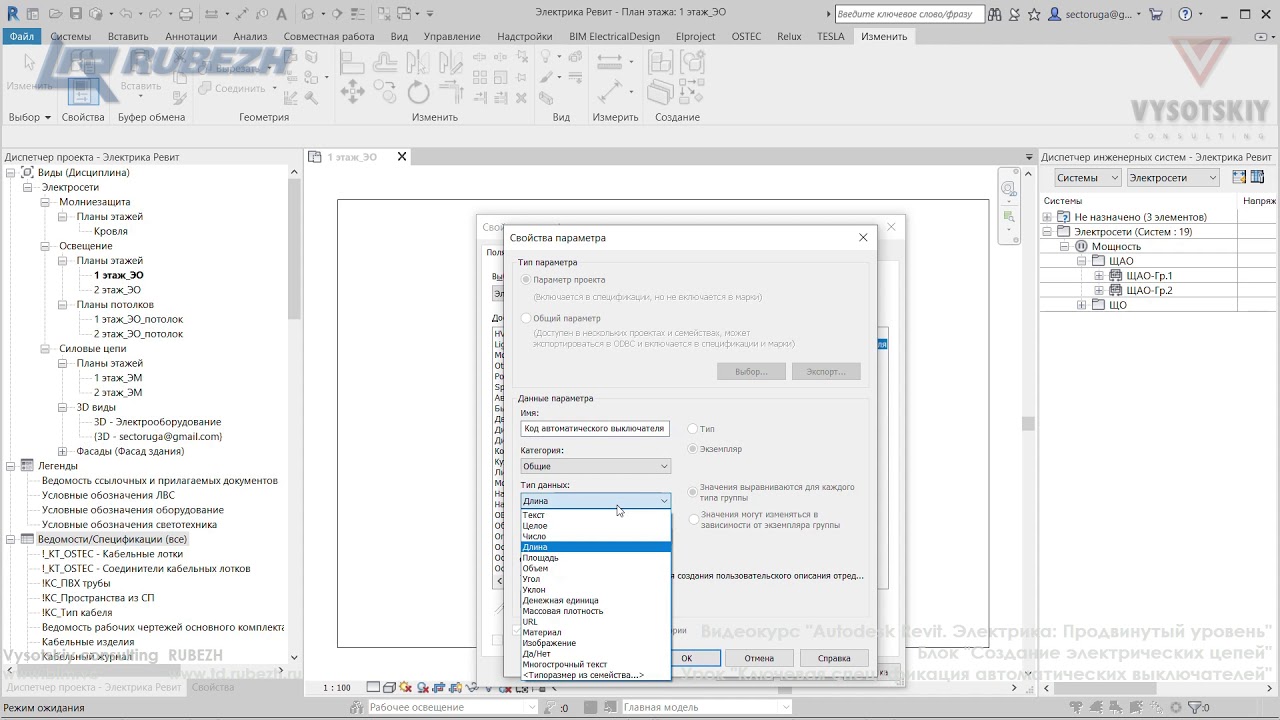Choose the Move tool in the Изменить panel
Image resolution: width=1280 pixels, height=720 pixels.
point(352,93)
